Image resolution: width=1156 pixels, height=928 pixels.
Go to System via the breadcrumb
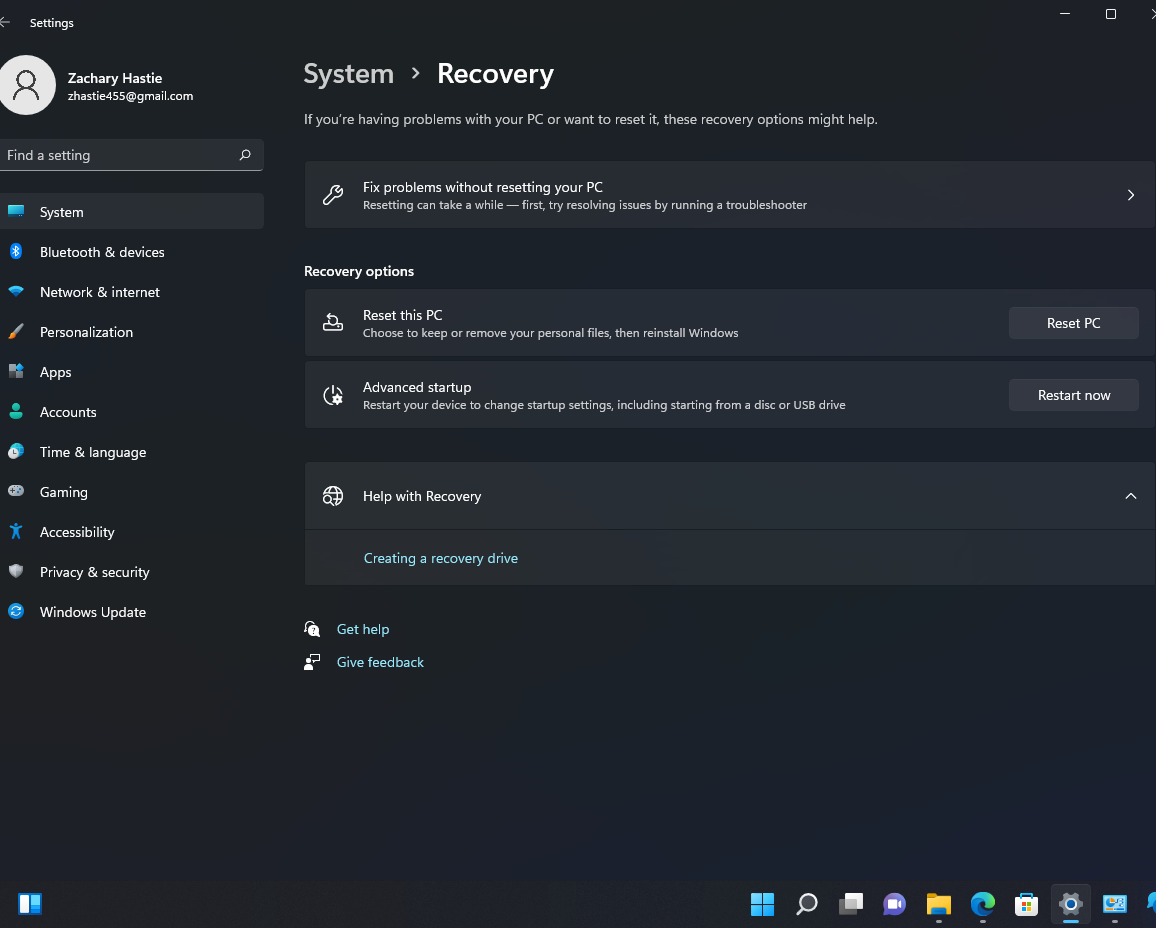click(x=348, y=73)
